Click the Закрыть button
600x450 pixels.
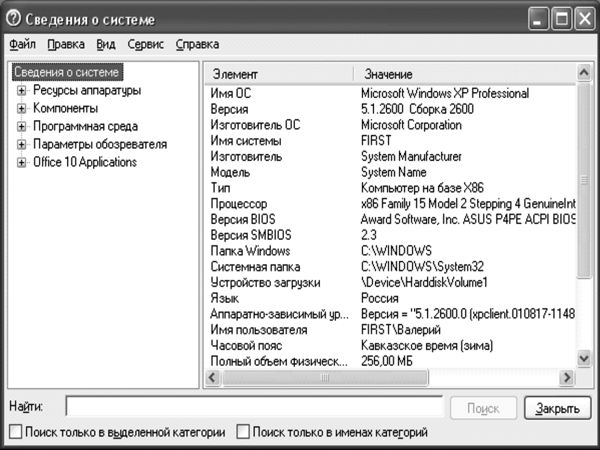(x=558, y=408)
